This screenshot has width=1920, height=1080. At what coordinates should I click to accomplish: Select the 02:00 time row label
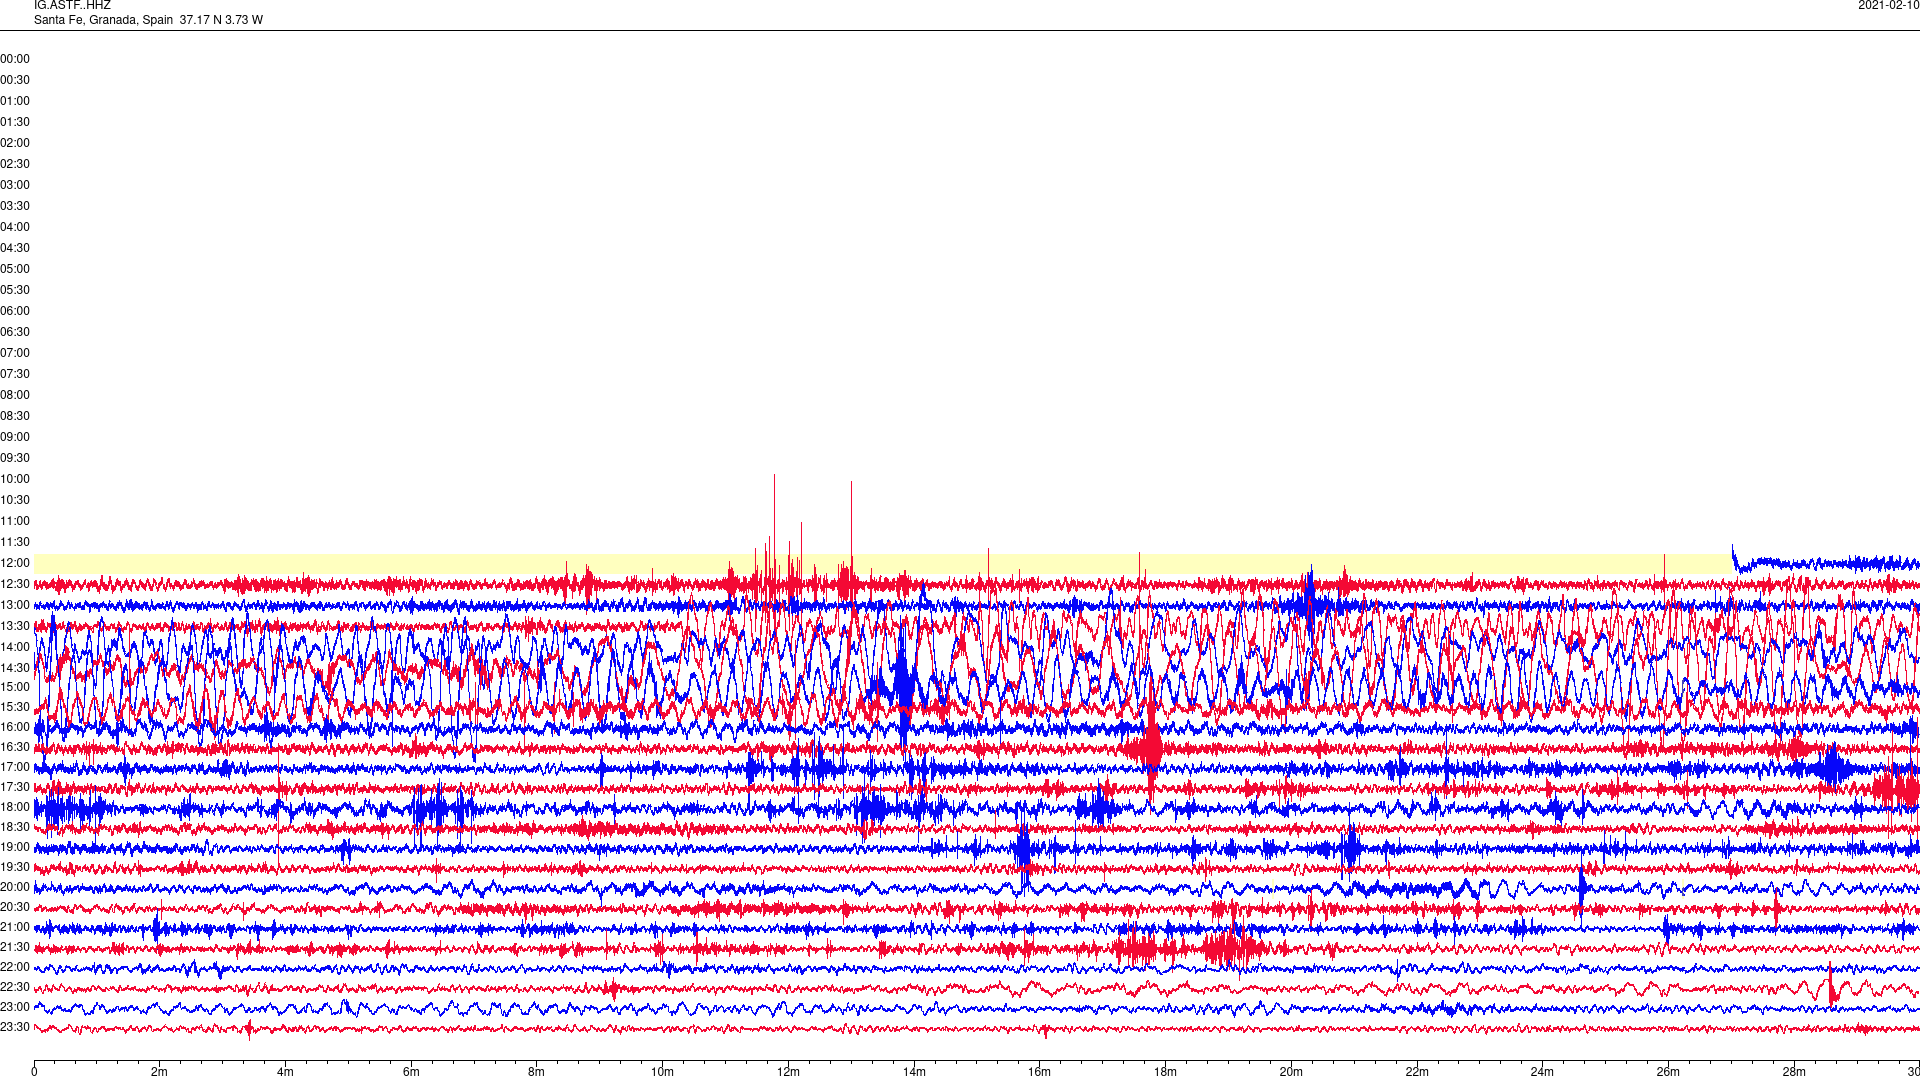click(15, 143)
